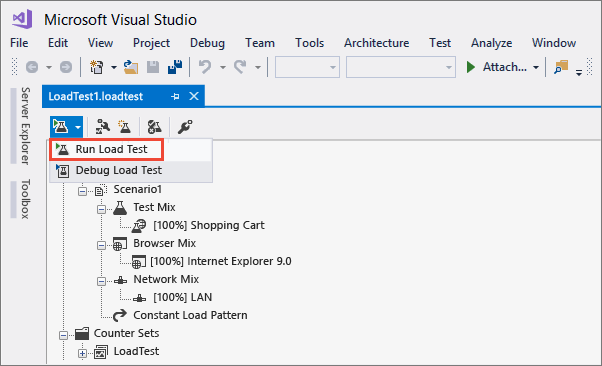602x366 pixels.
Task: Open the Tools menu
Action: (309, 43)
